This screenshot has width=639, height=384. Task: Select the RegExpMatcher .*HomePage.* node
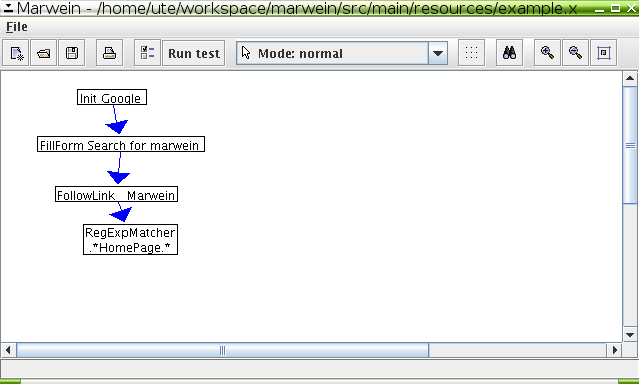point(130,240)
